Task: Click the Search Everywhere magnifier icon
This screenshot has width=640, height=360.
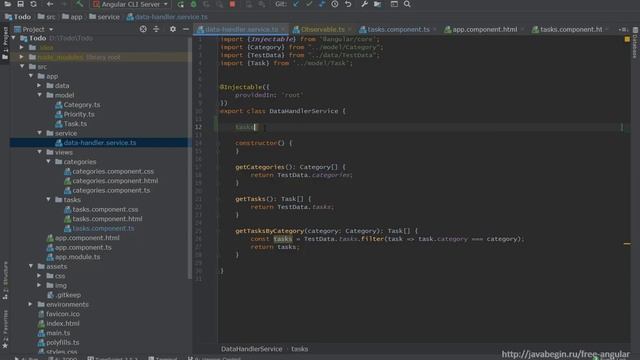Action: coord(407,4)
